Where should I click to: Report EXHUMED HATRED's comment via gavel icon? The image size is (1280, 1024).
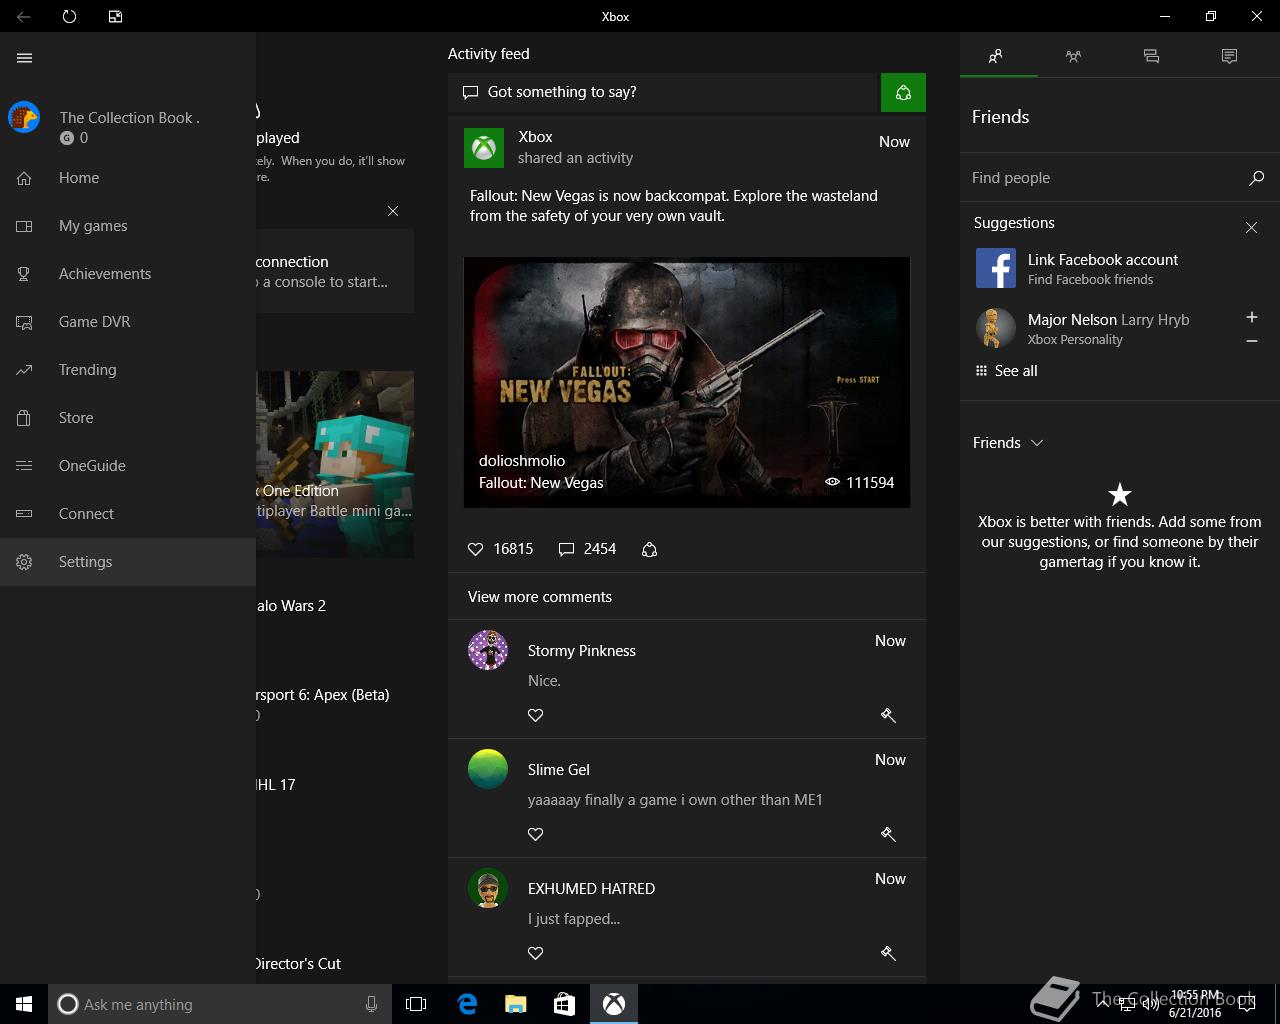888,953
